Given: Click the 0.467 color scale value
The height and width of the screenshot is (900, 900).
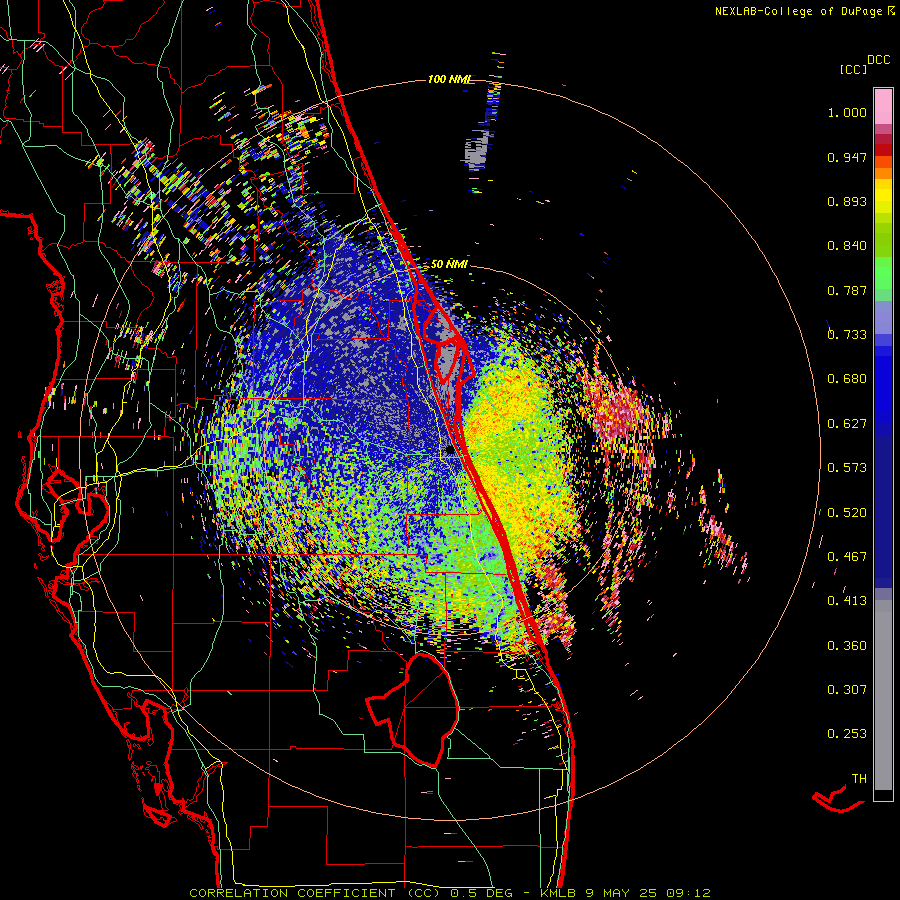Looking at the screenshot, I should pyautogui.click(x=847, y=557).
